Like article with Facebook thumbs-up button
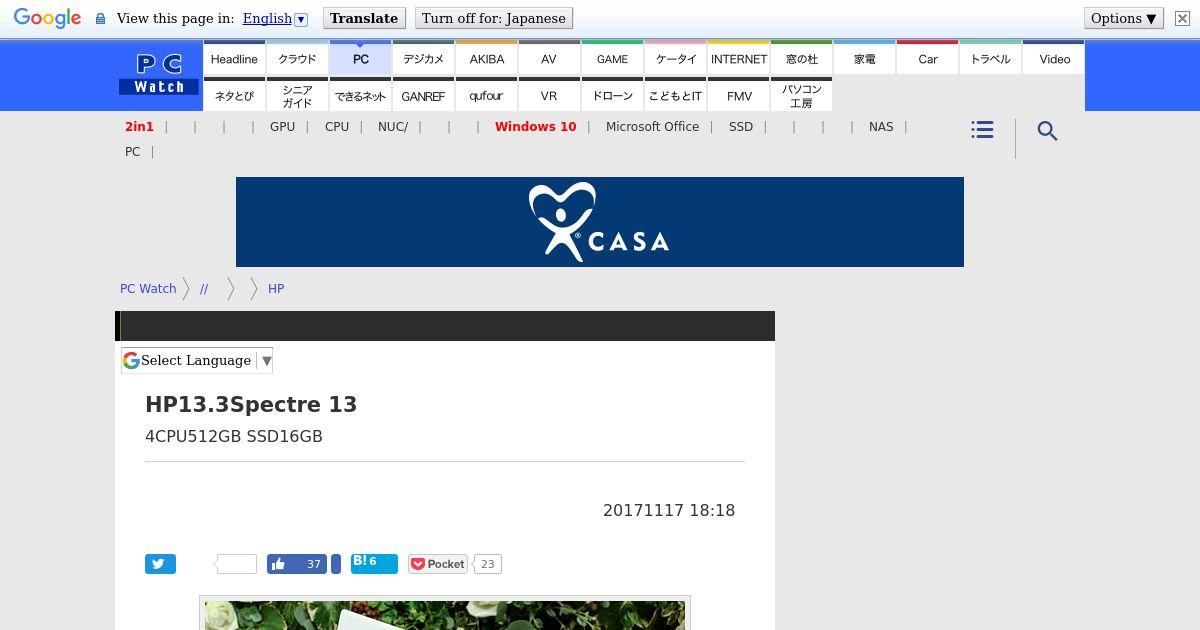The height and width of the screenshot is (630, 1200). click(297, 564)
